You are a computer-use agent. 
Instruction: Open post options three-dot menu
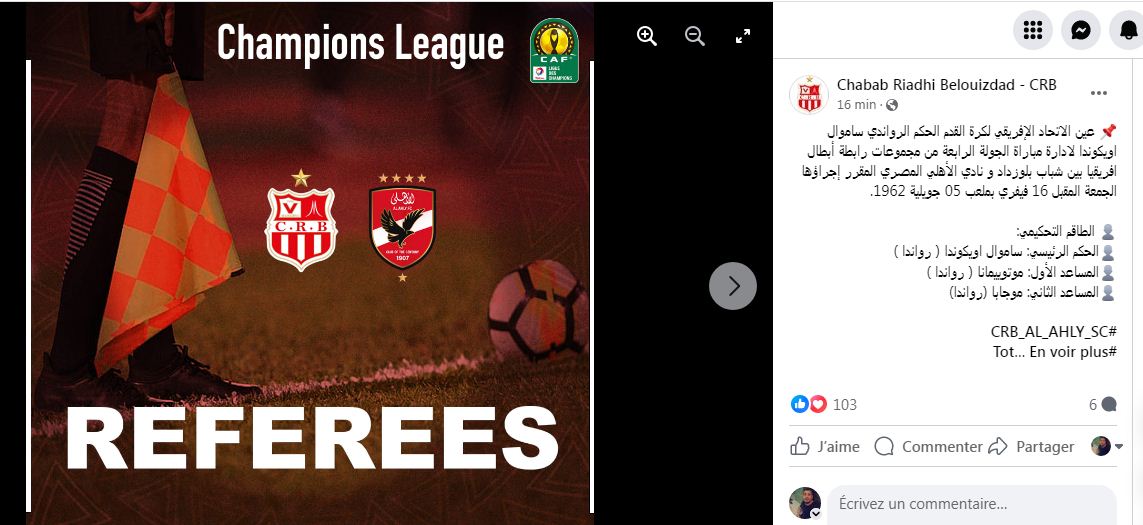(x=1099, y=93)
